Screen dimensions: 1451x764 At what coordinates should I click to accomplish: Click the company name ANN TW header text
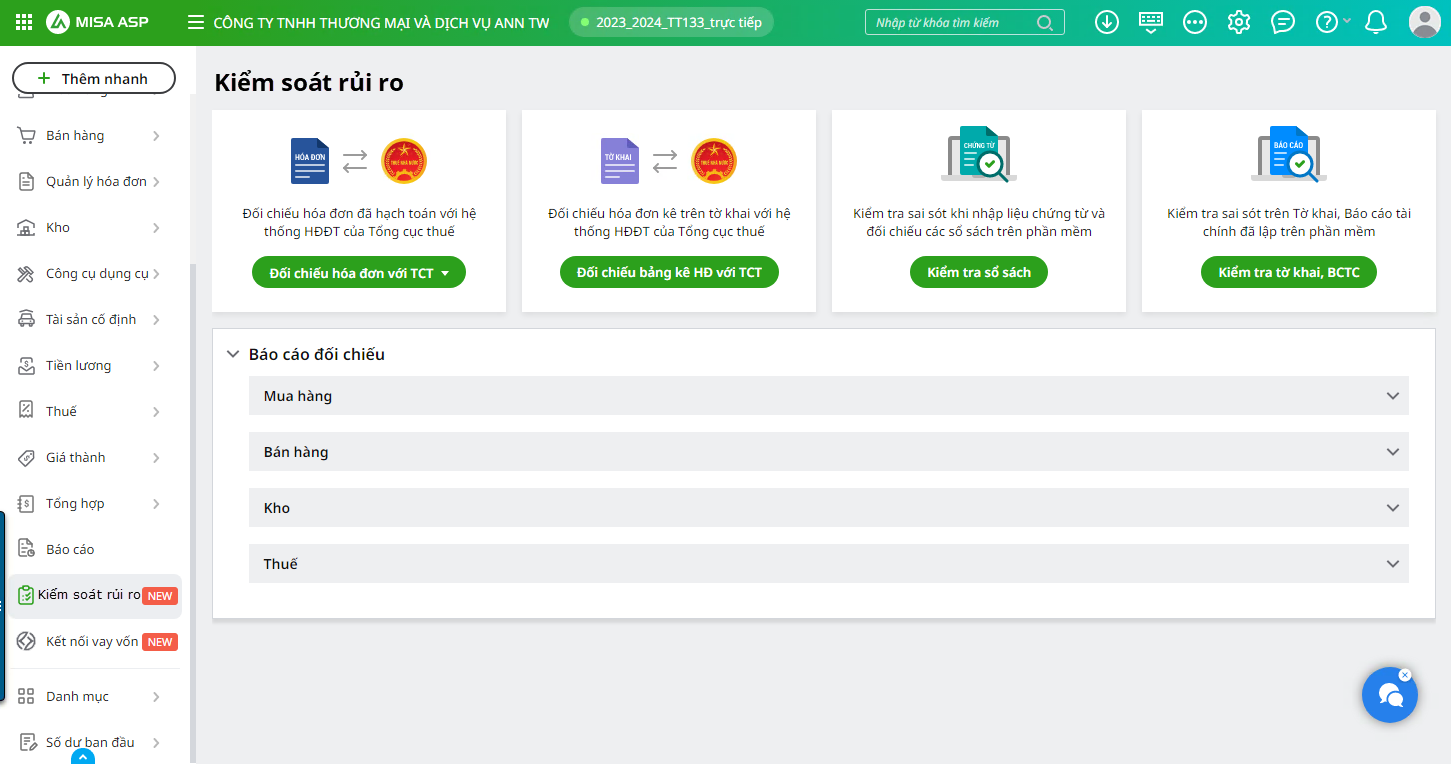click(382, 23)
